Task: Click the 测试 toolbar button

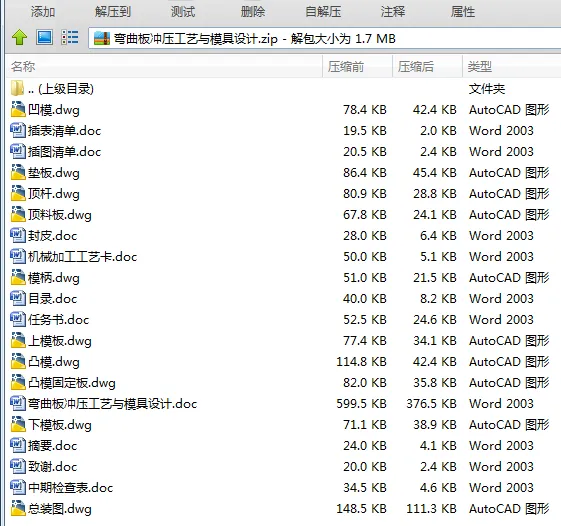Action: (183, 11)
